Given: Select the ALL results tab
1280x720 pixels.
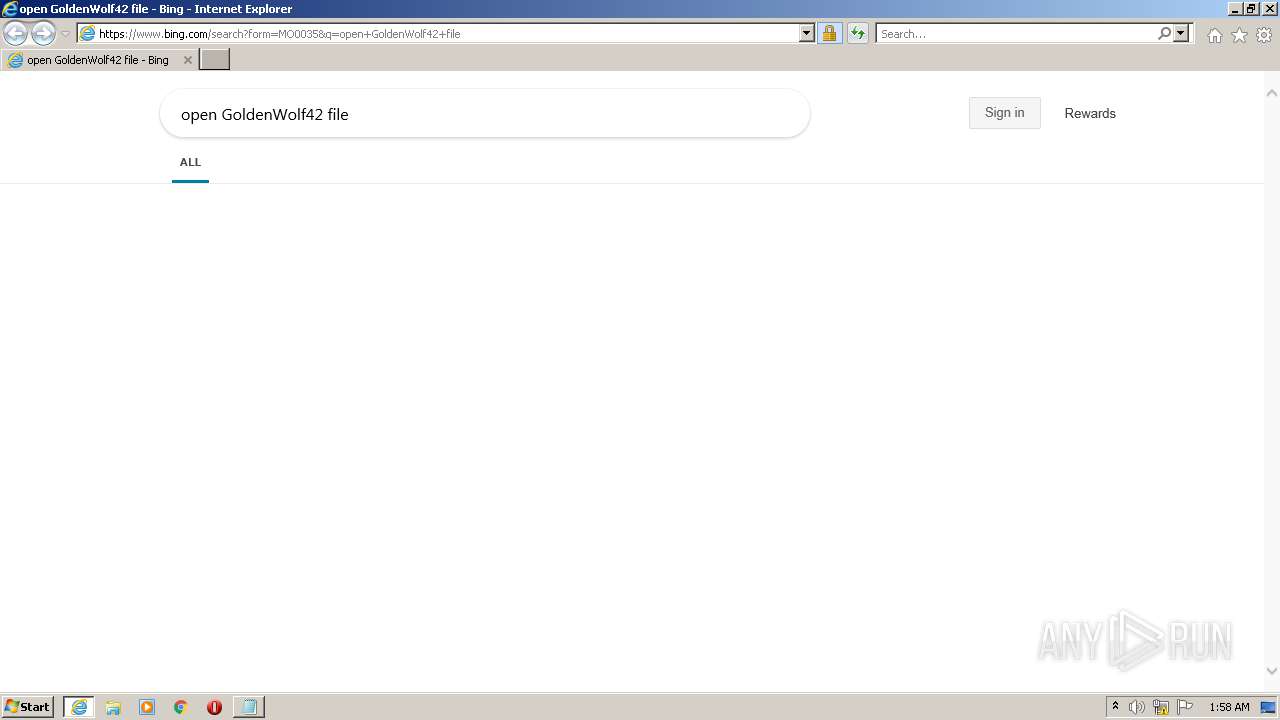Looking at the screenshot, I should coord(190,162).
